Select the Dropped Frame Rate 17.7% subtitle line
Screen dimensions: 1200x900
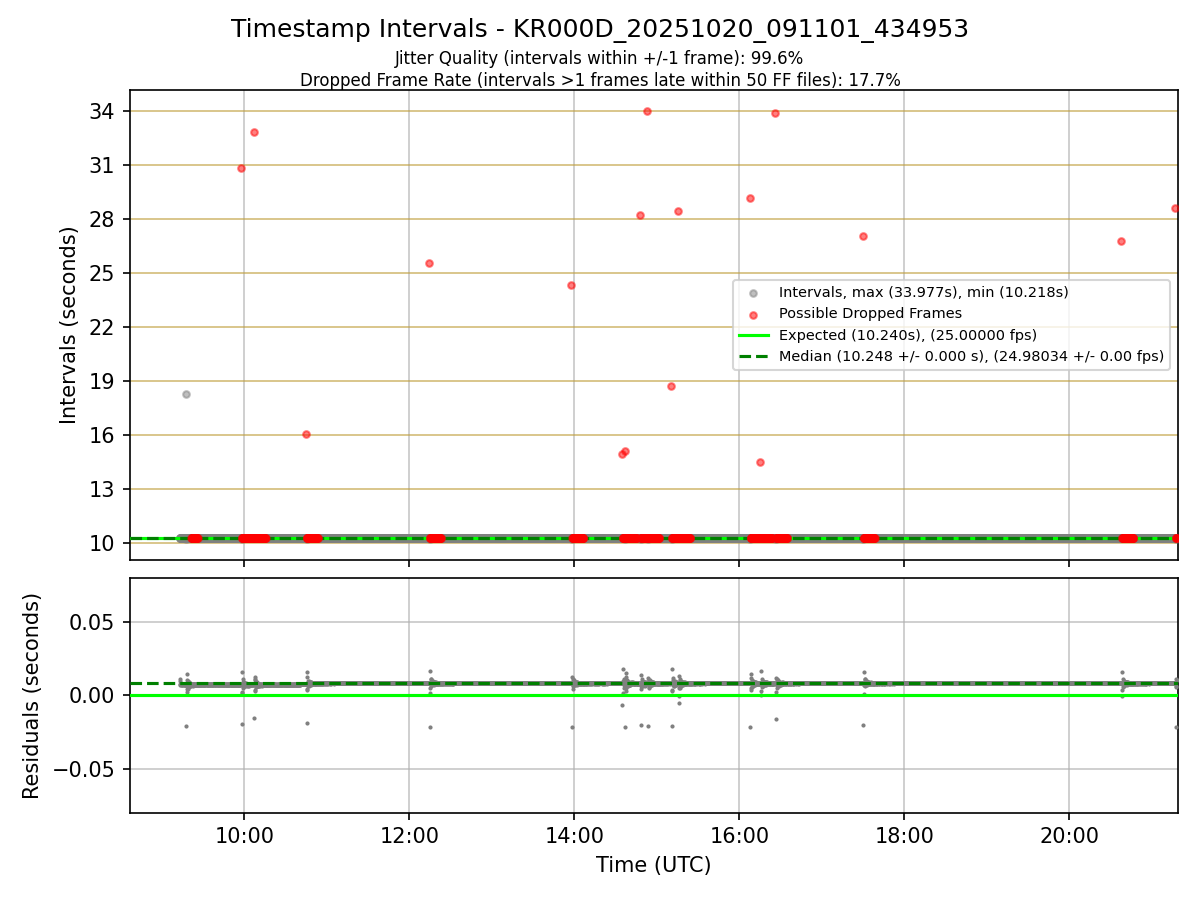pos(600,80)
